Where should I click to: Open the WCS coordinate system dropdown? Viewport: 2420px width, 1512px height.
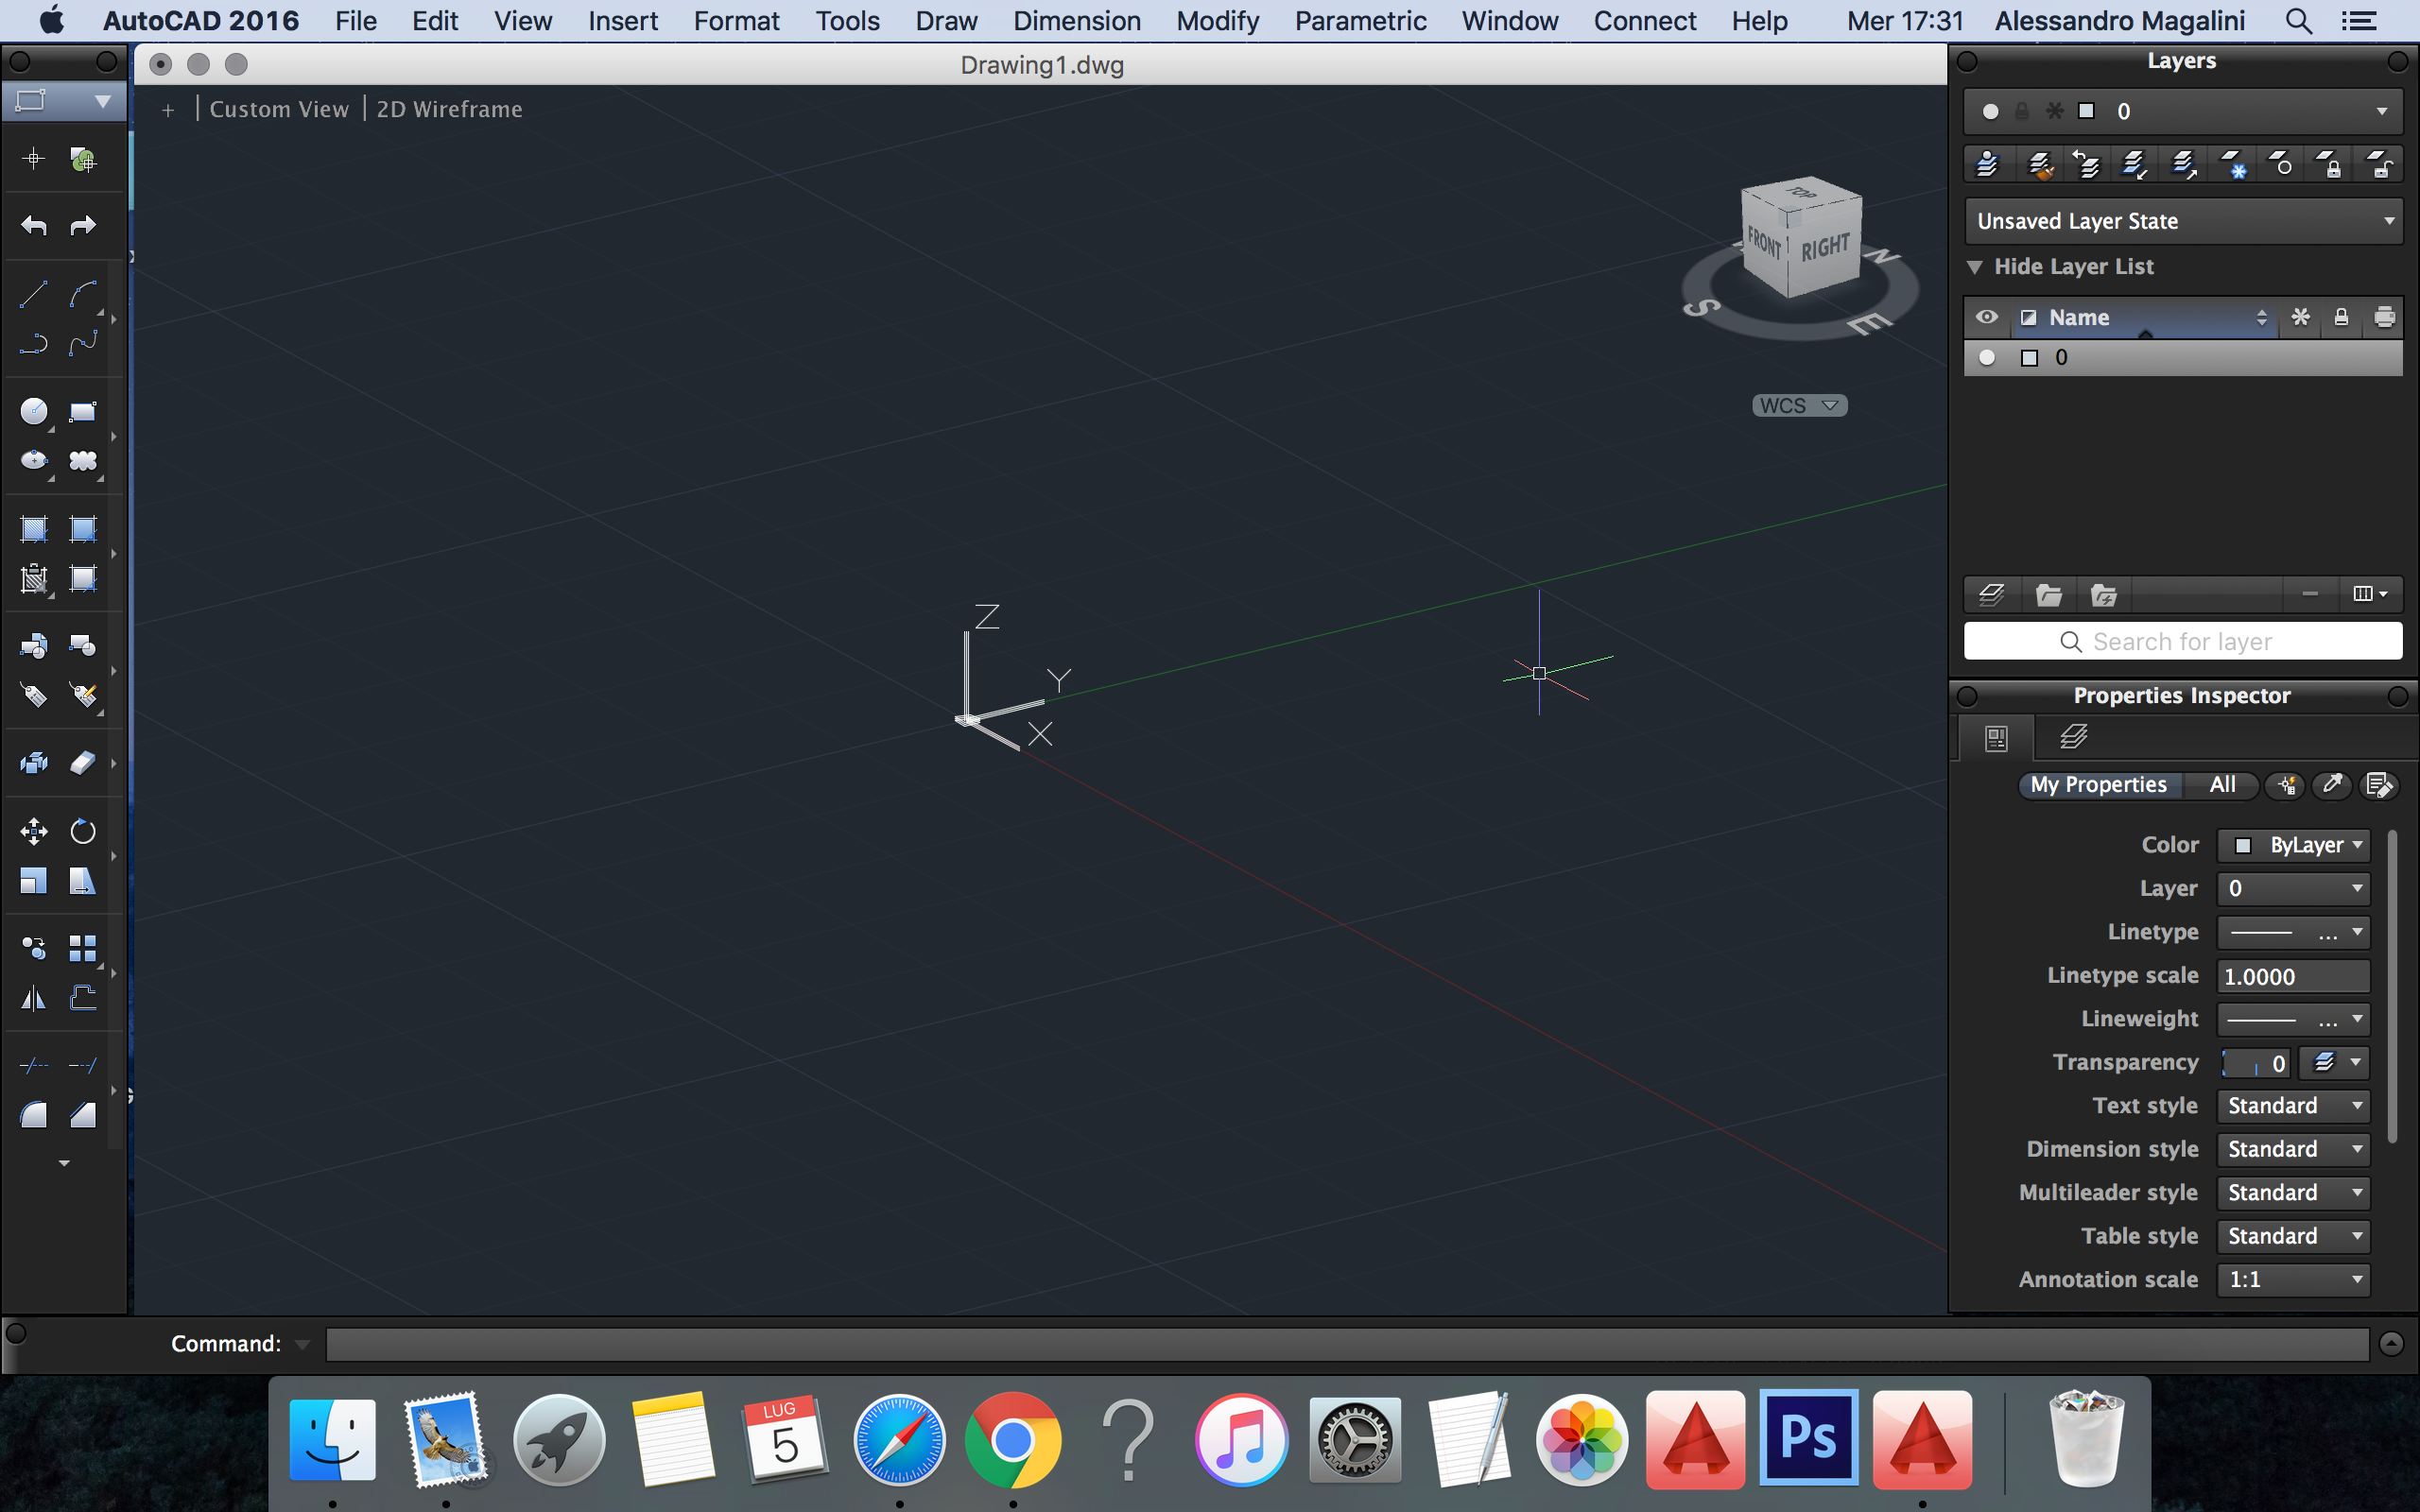pos(1799,406)
